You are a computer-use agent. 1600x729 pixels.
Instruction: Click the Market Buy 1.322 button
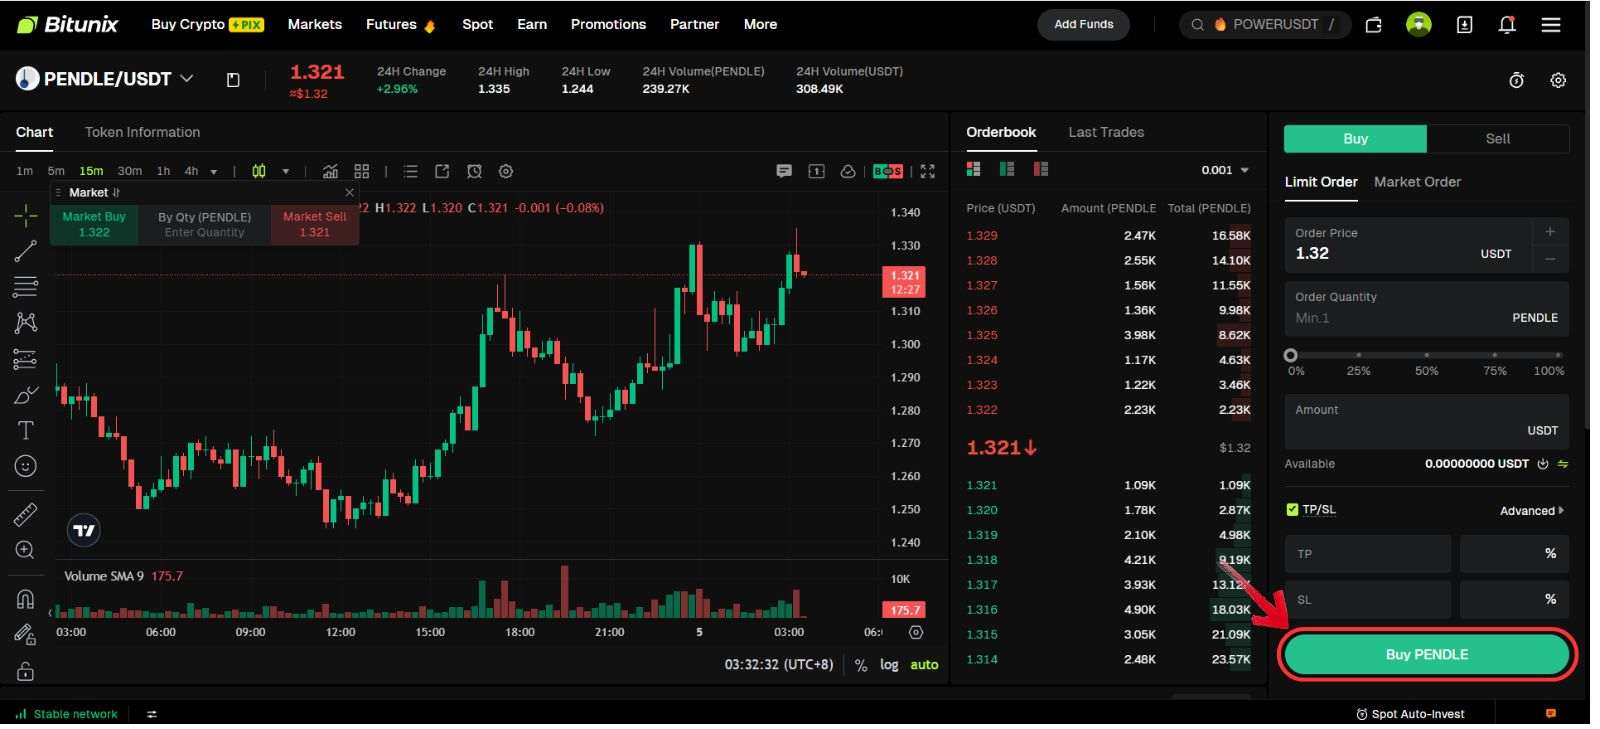(x=94, y=224)
